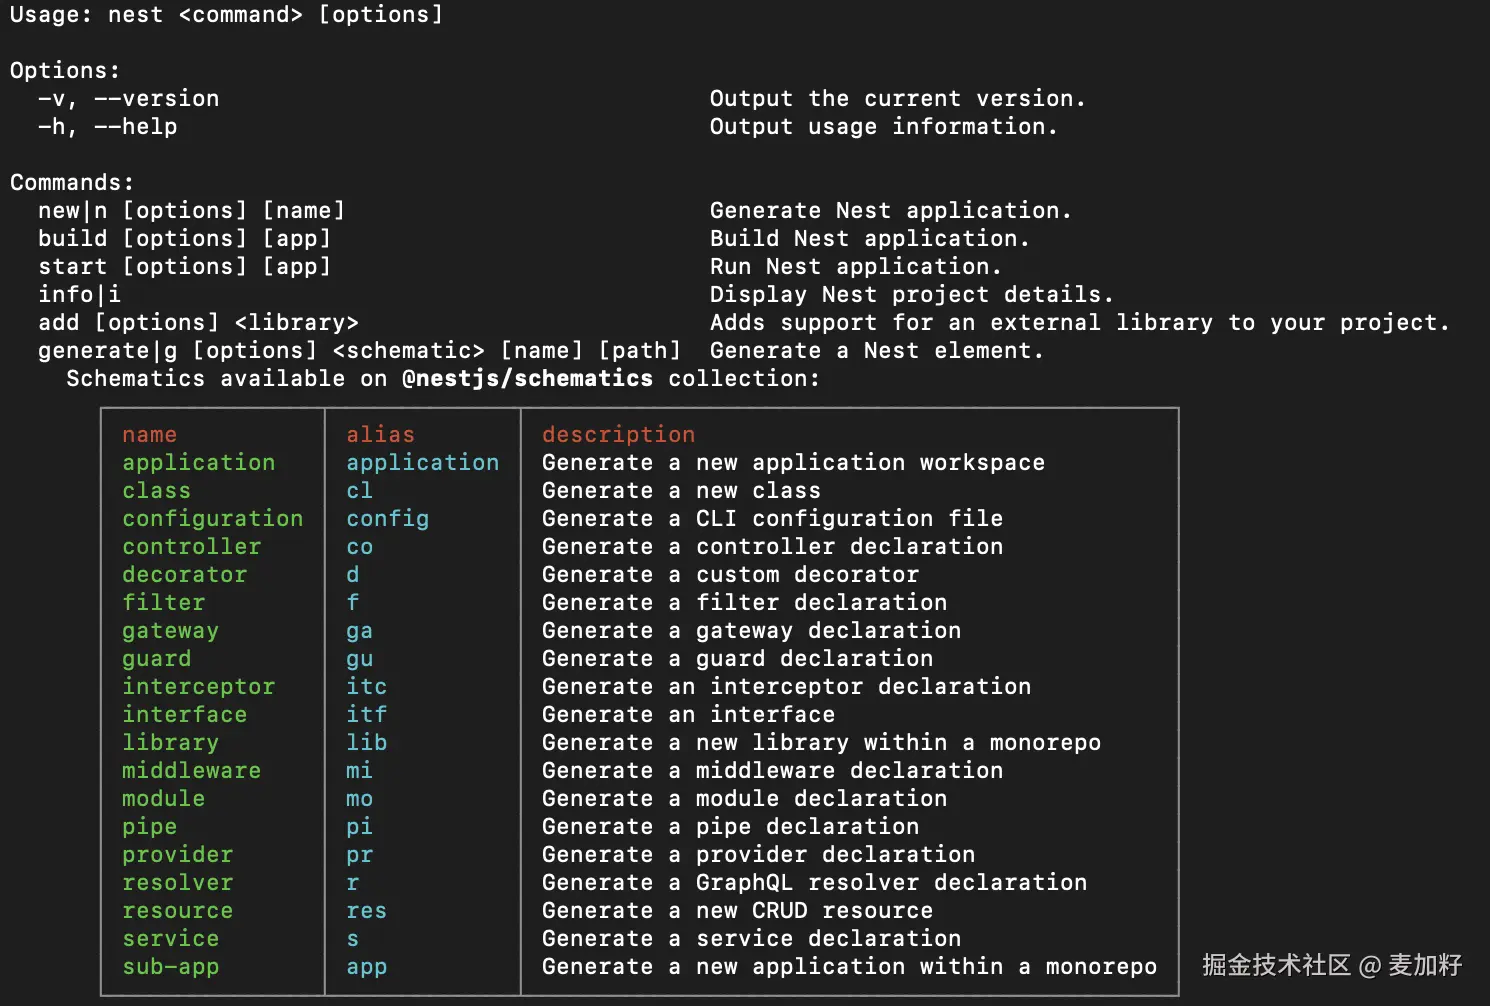Click the red 'name' column header
Viewport: 1490px width, 1006px height.
149,435
